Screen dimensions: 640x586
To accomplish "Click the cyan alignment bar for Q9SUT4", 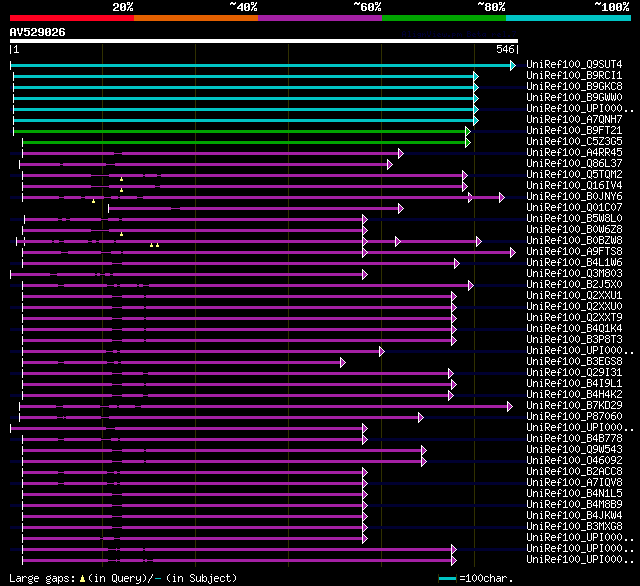I will tap(260, 65).
